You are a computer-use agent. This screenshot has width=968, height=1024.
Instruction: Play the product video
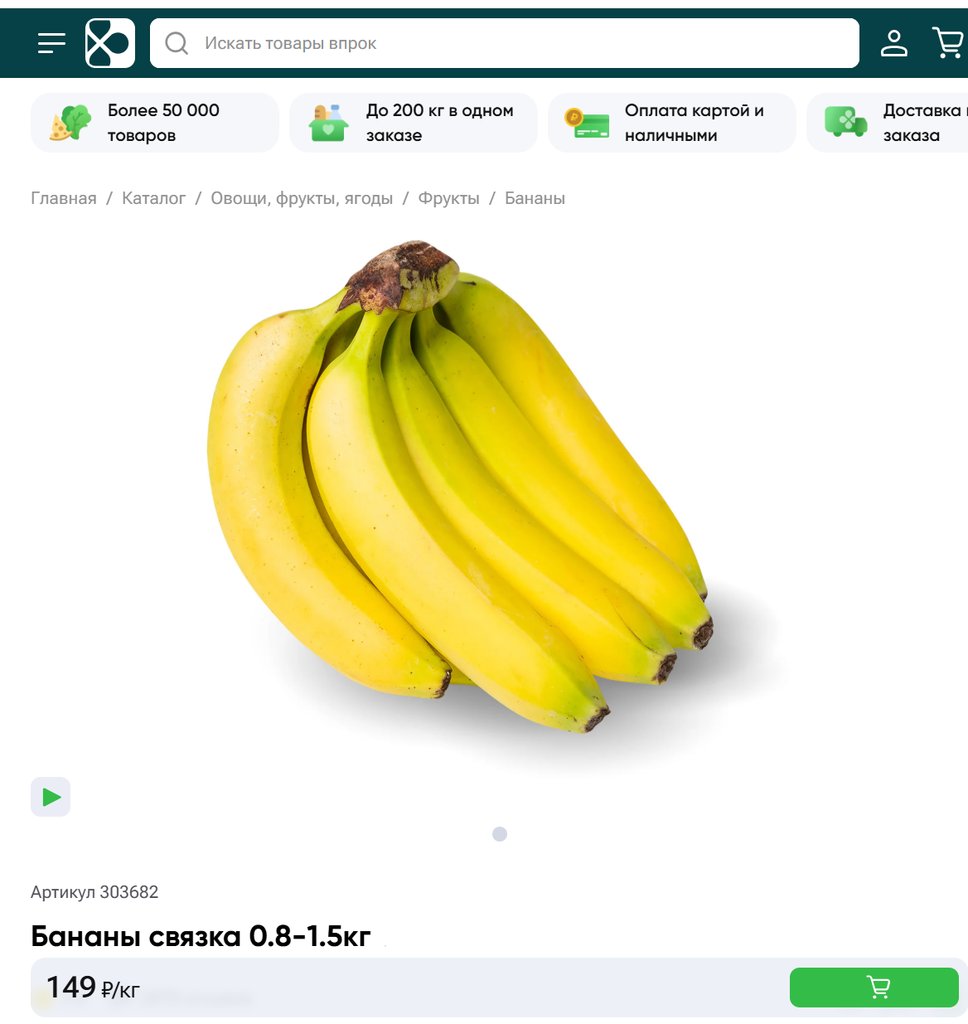tap(50, 797)
